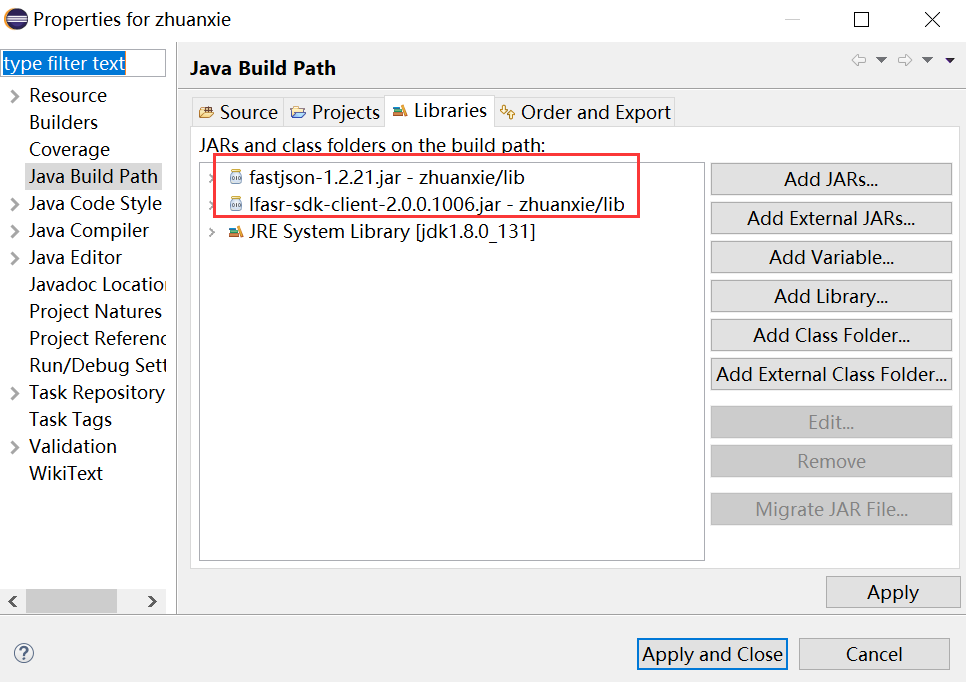This screenshot has width=966, height=682.
Task: Switch to the Source tab
Action: point(238,112)
